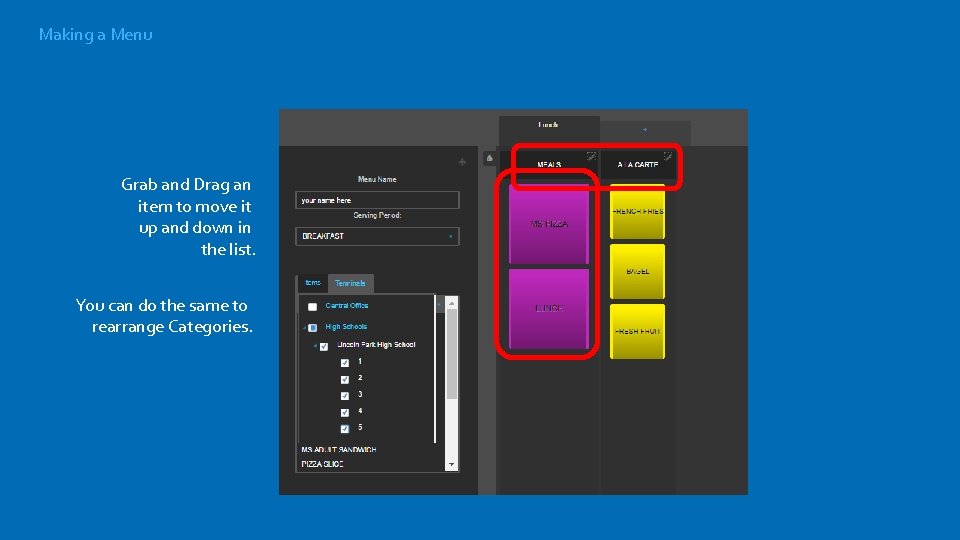
Task: Select PIZZA SLICE in list
Action: tap(323, 464)
